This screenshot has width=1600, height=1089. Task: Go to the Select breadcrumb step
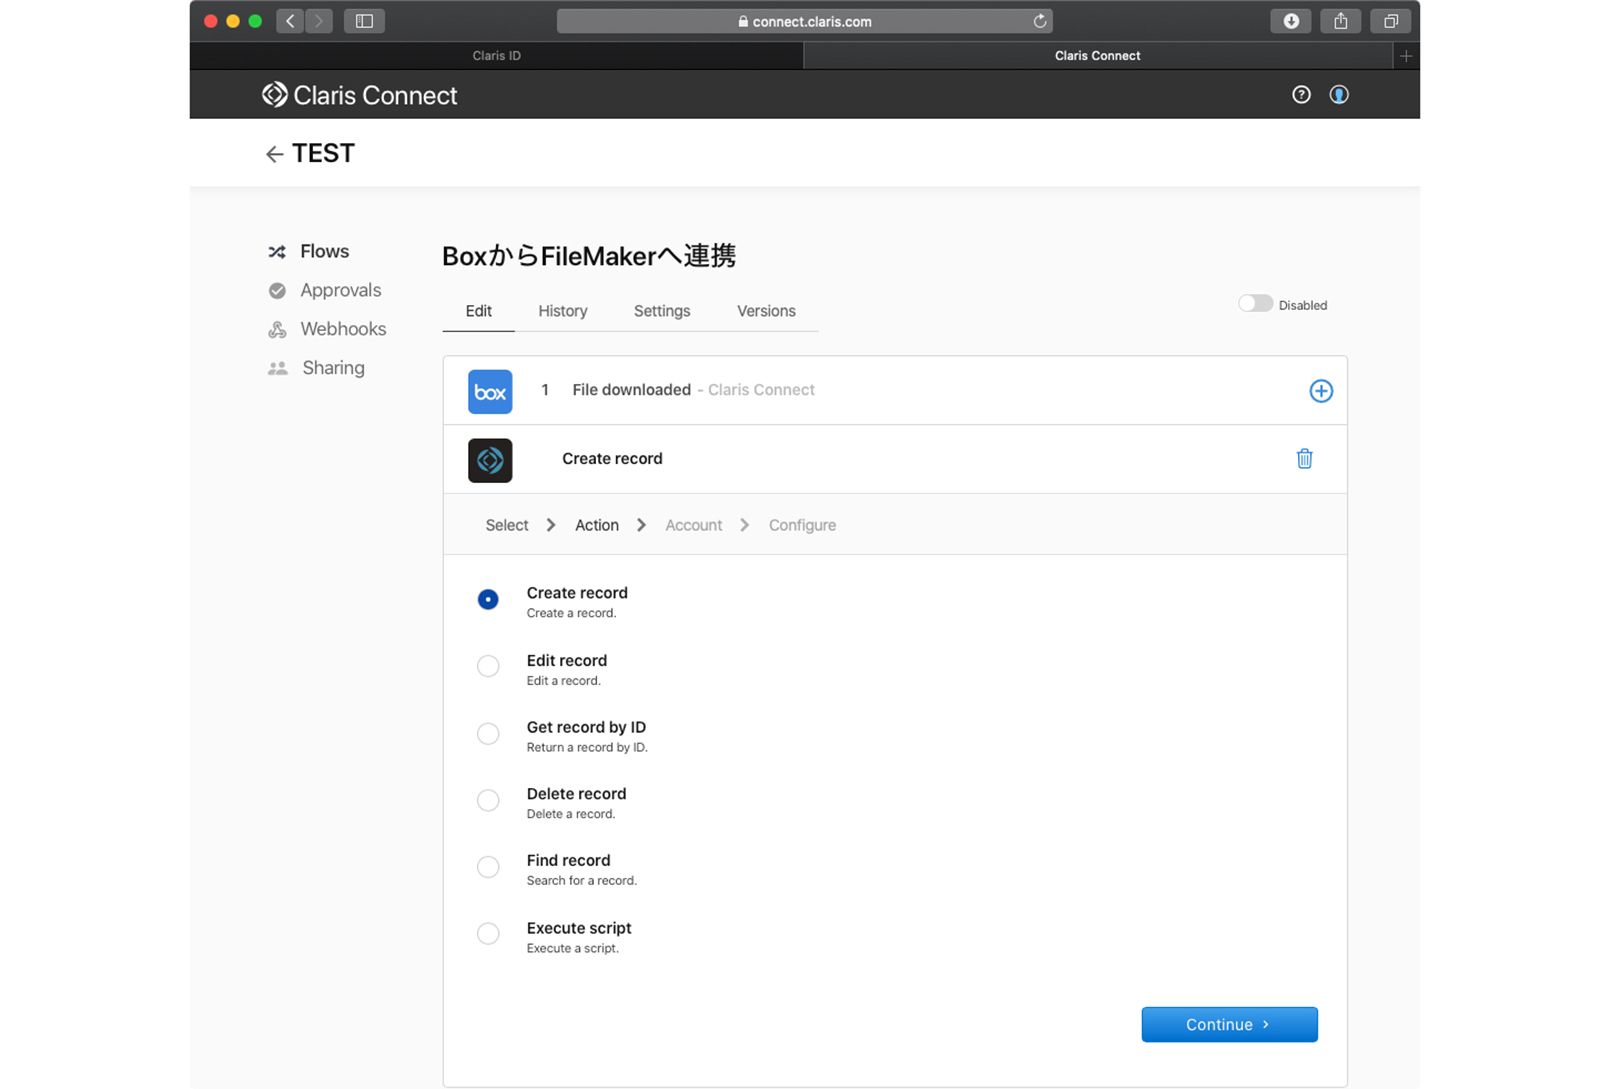pos(506,525)
